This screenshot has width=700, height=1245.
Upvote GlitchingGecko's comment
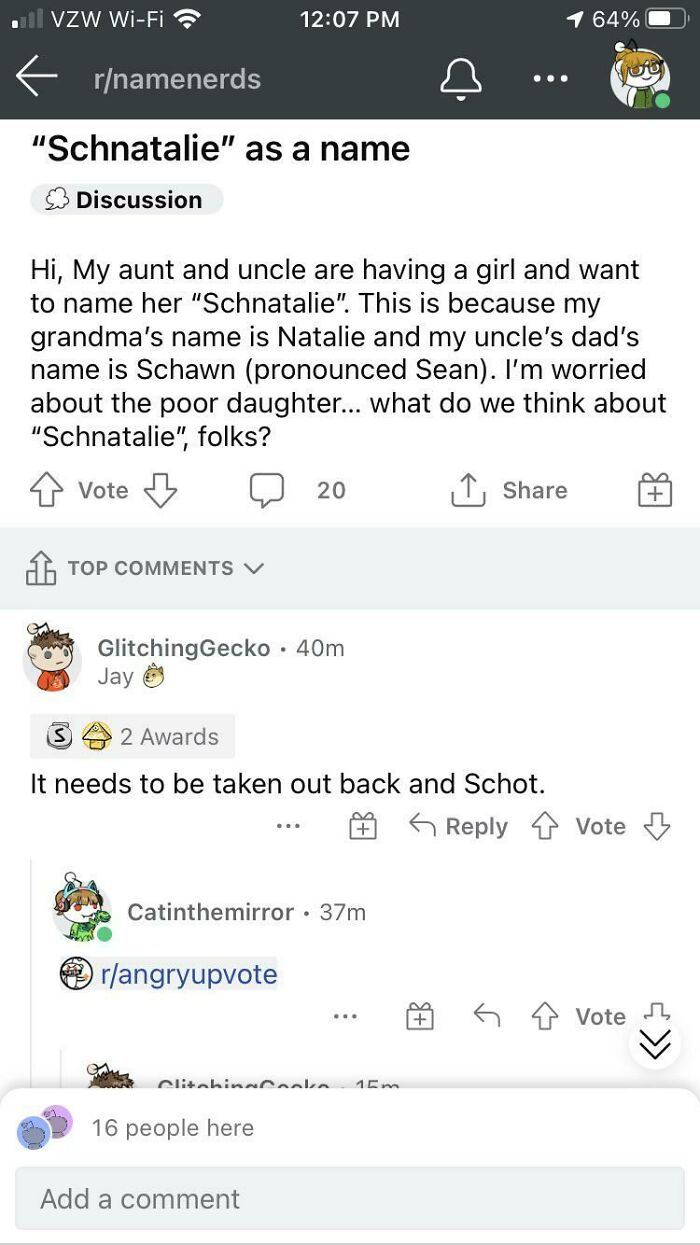point(545,826)
